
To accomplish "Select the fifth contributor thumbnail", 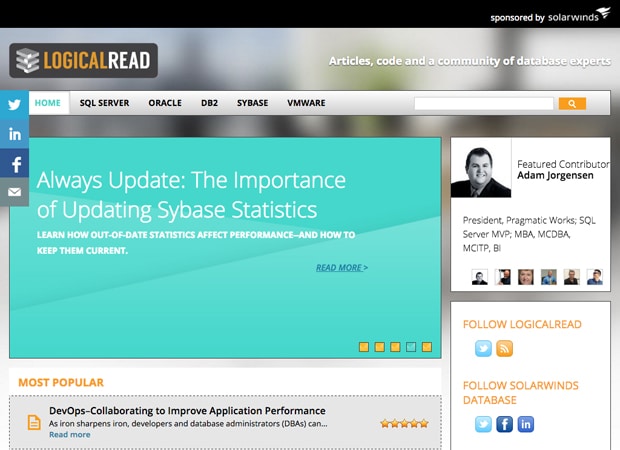I will click(x=572, y=277).
